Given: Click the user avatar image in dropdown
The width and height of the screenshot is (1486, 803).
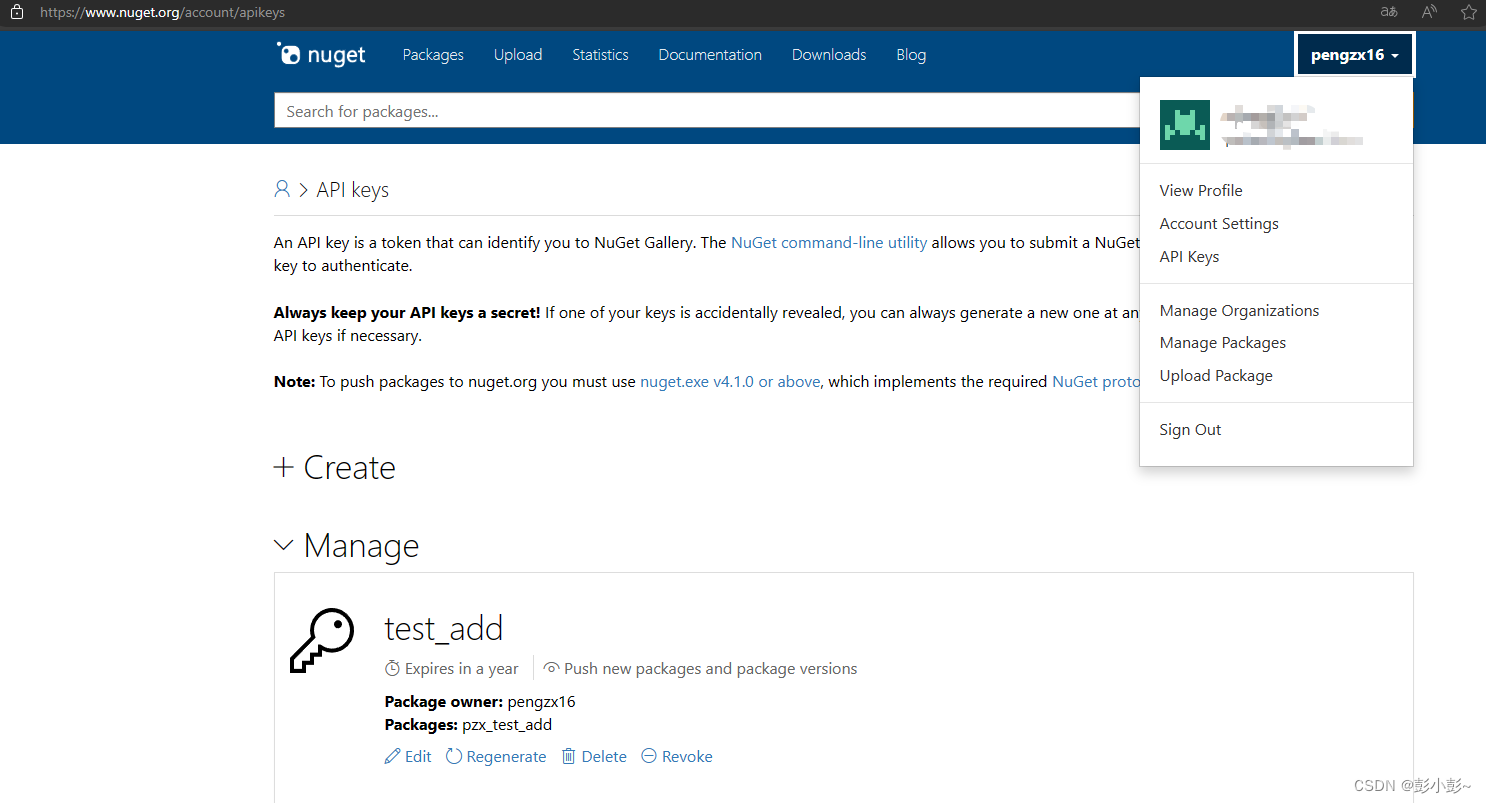Looking at the screenshot, I should coord(1185,125).
